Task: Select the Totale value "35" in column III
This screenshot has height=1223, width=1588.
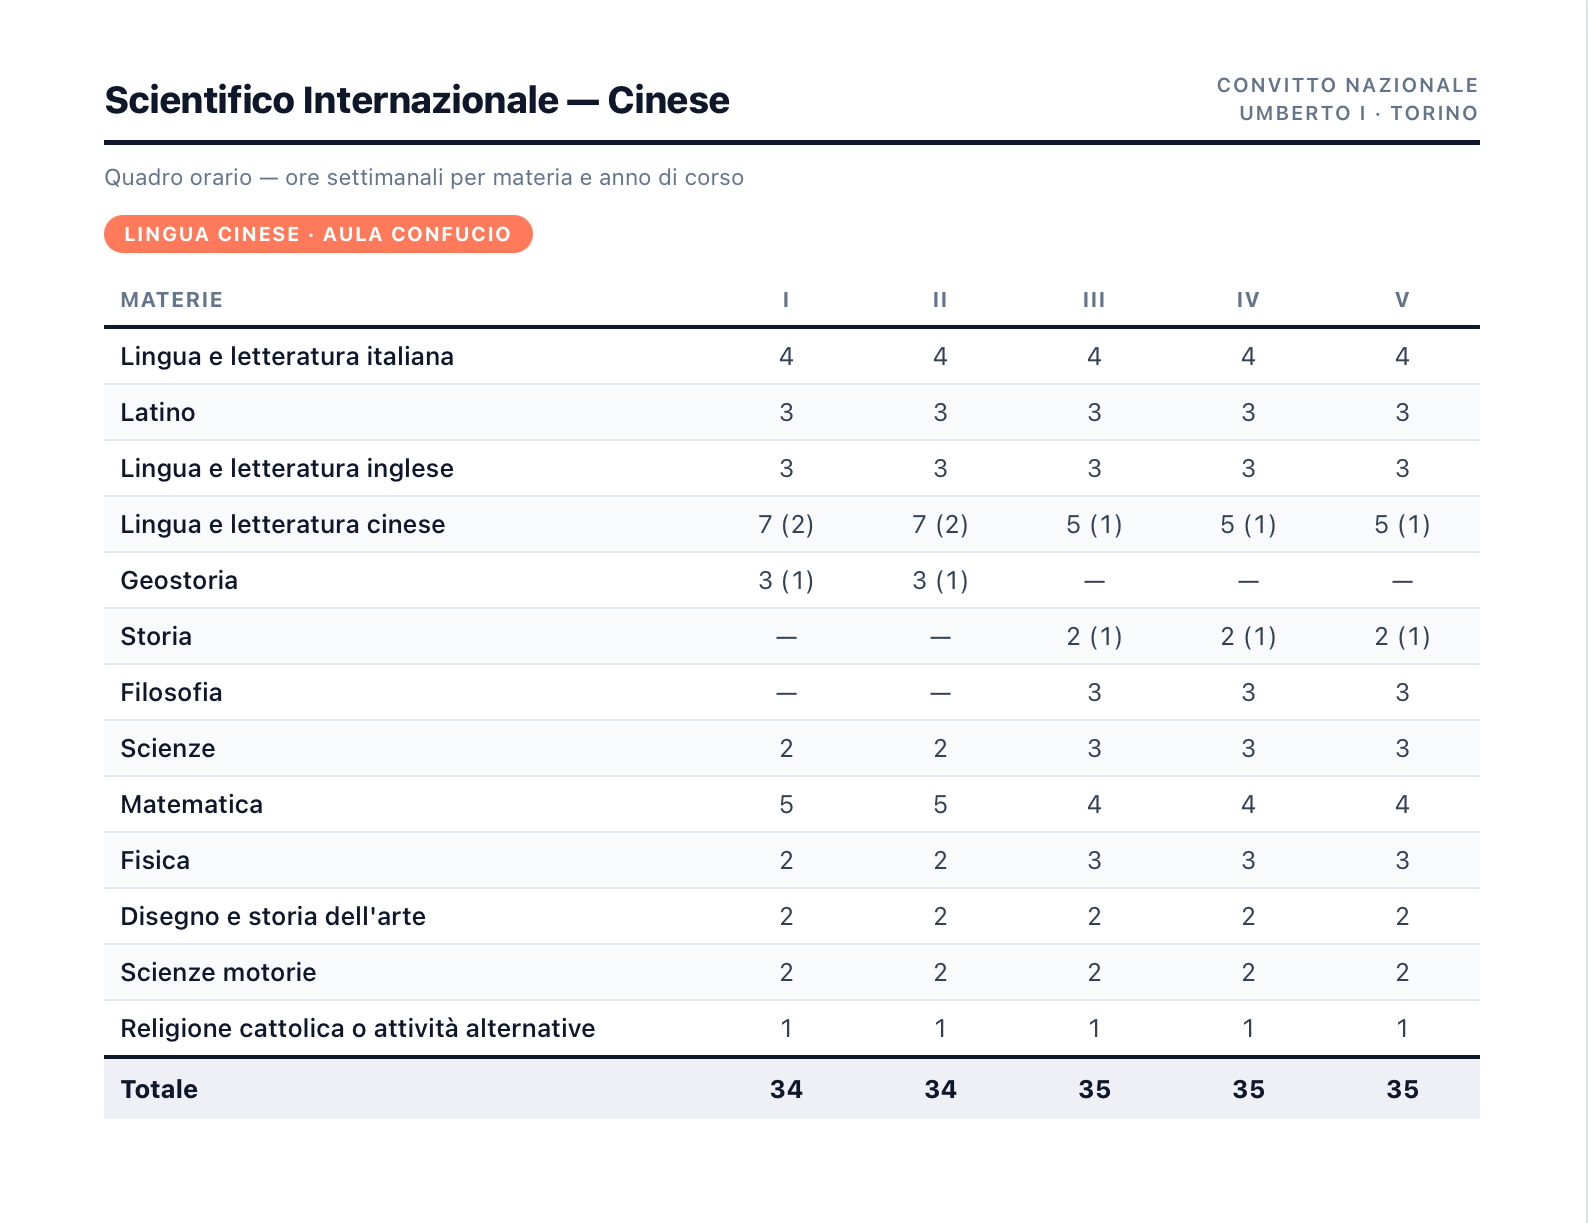Action: [x=1094, y=1089]
